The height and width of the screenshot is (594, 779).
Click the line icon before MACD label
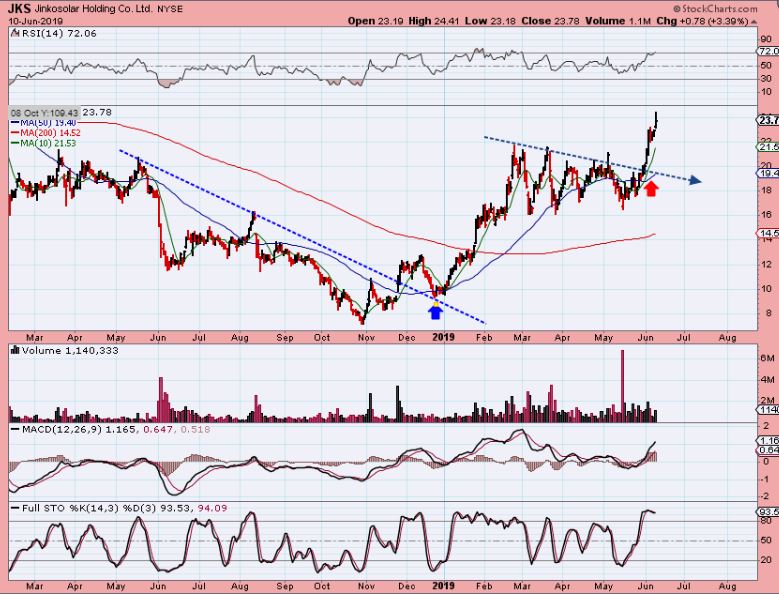(x=15, y=429)
